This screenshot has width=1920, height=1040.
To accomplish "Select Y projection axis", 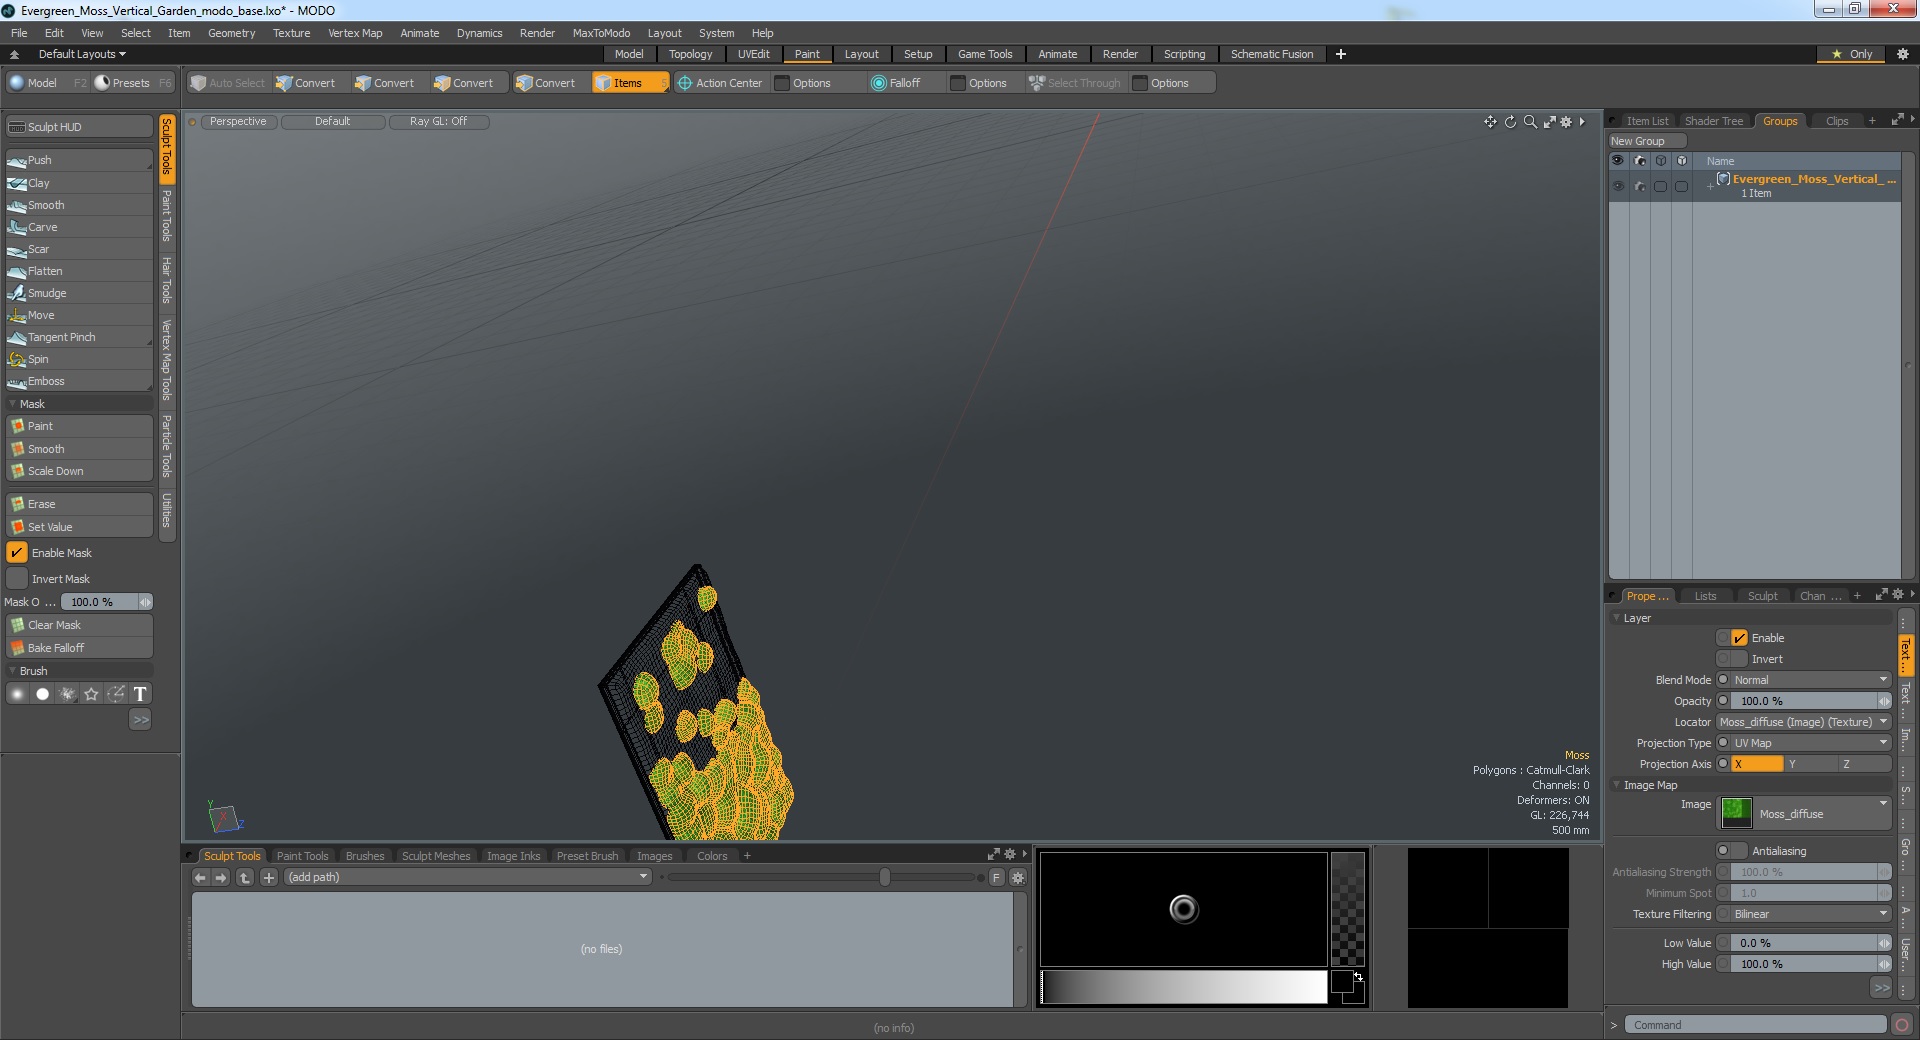I will coord(1810,764).
